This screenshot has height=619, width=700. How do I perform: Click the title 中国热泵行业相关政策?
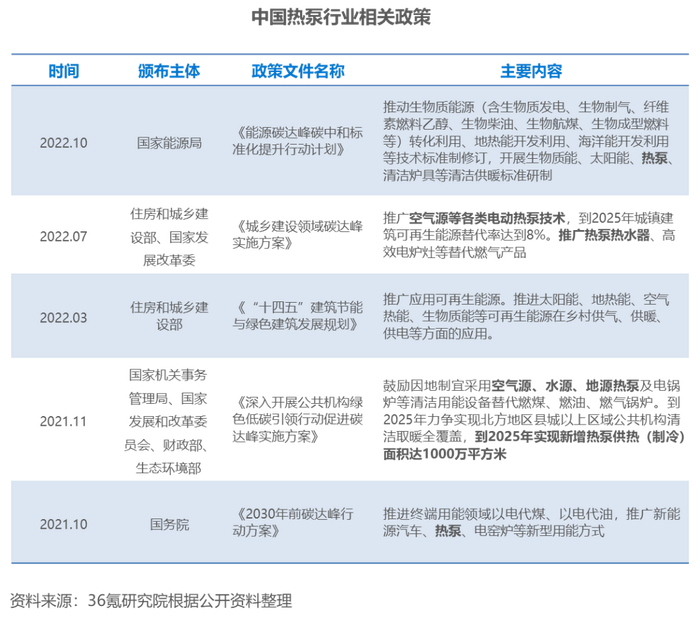point(341,18)
